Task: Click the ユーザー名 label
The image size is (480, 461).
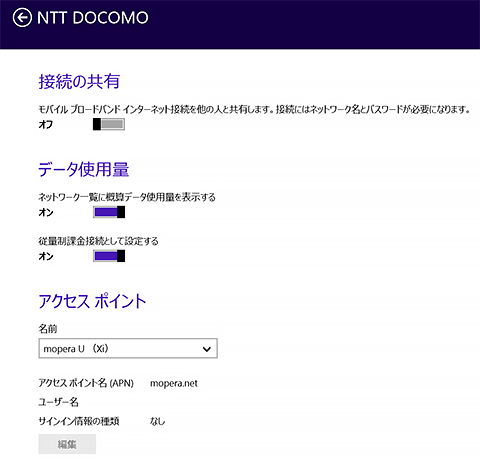Action: pyautogui.click(x=58, y=402)
